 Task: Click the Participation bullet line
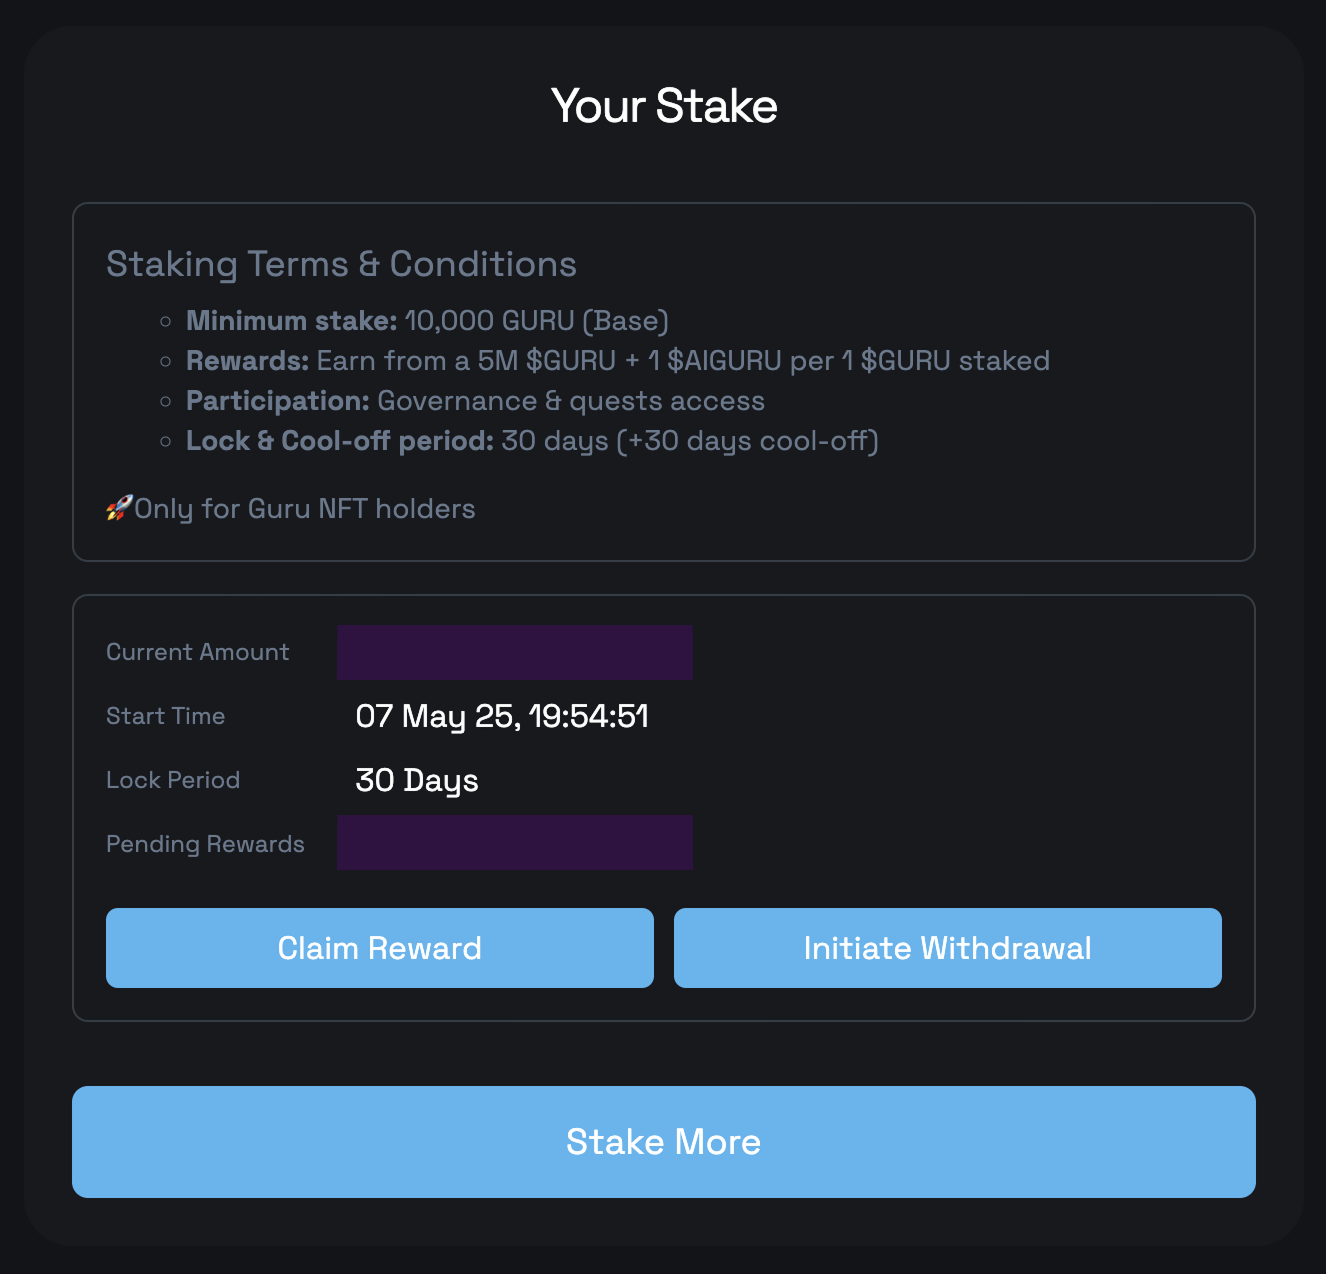[x=475, y=401]
